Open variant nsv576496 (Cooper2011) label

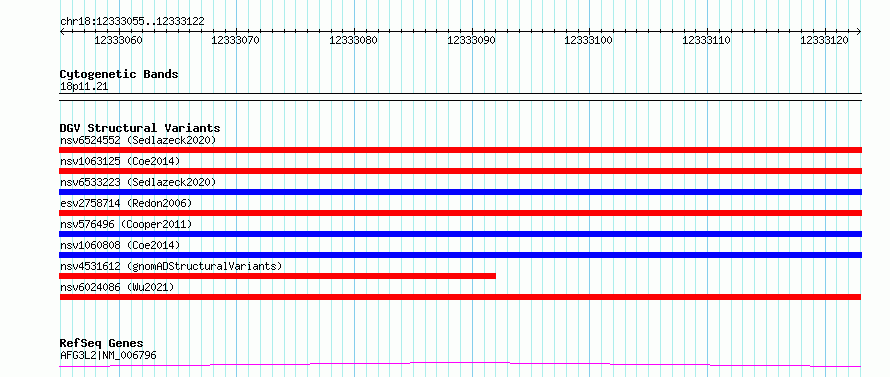[126, 224]
